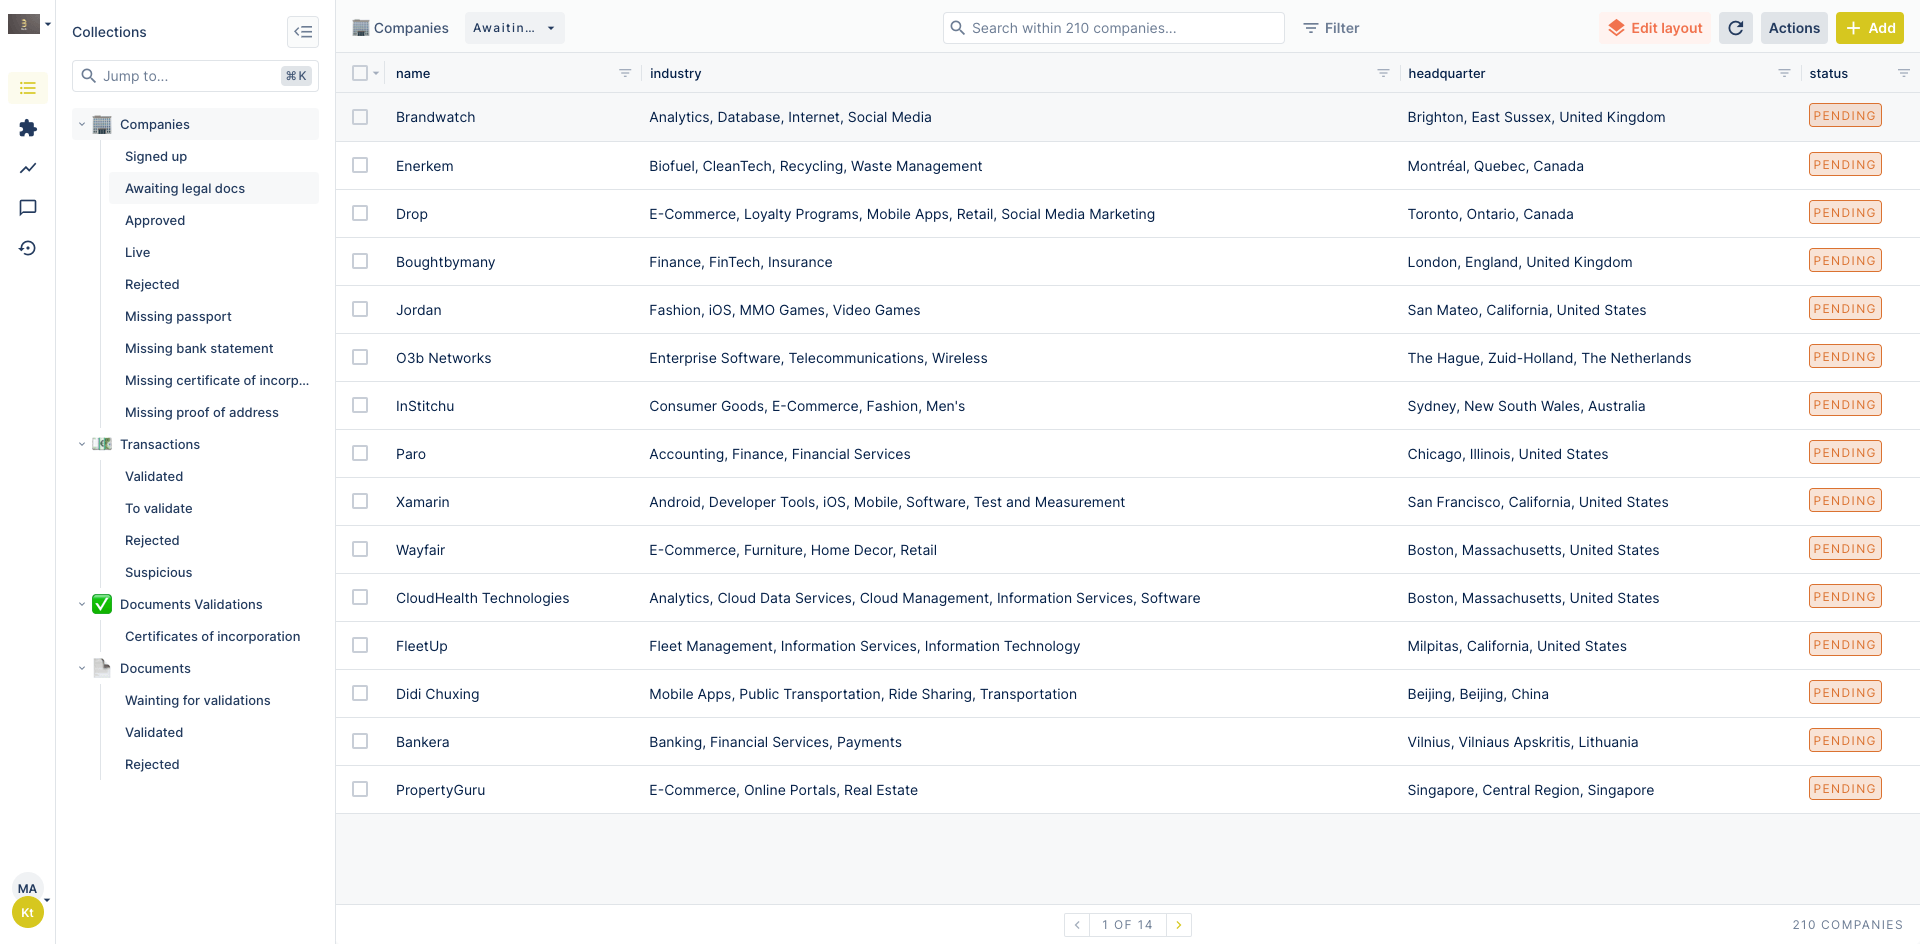The width and height of the screenshot is (1920, 944).
Task: Toggle the select-all header checkbox
Action: tap(360, 73)
